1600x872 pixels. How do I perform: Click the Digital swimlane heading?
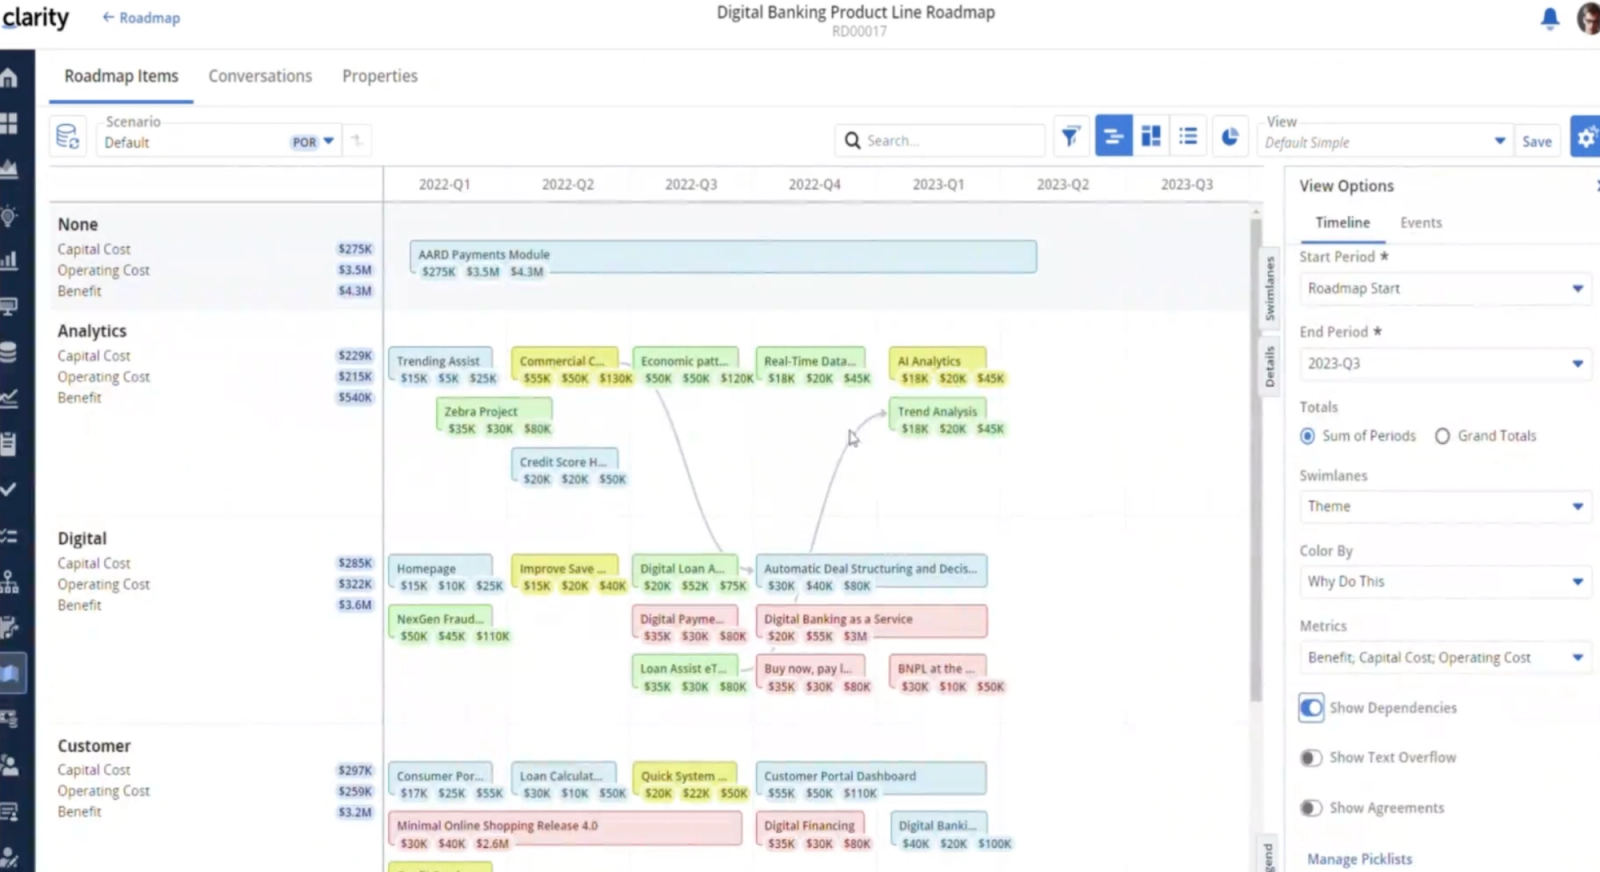coord(82,538)
